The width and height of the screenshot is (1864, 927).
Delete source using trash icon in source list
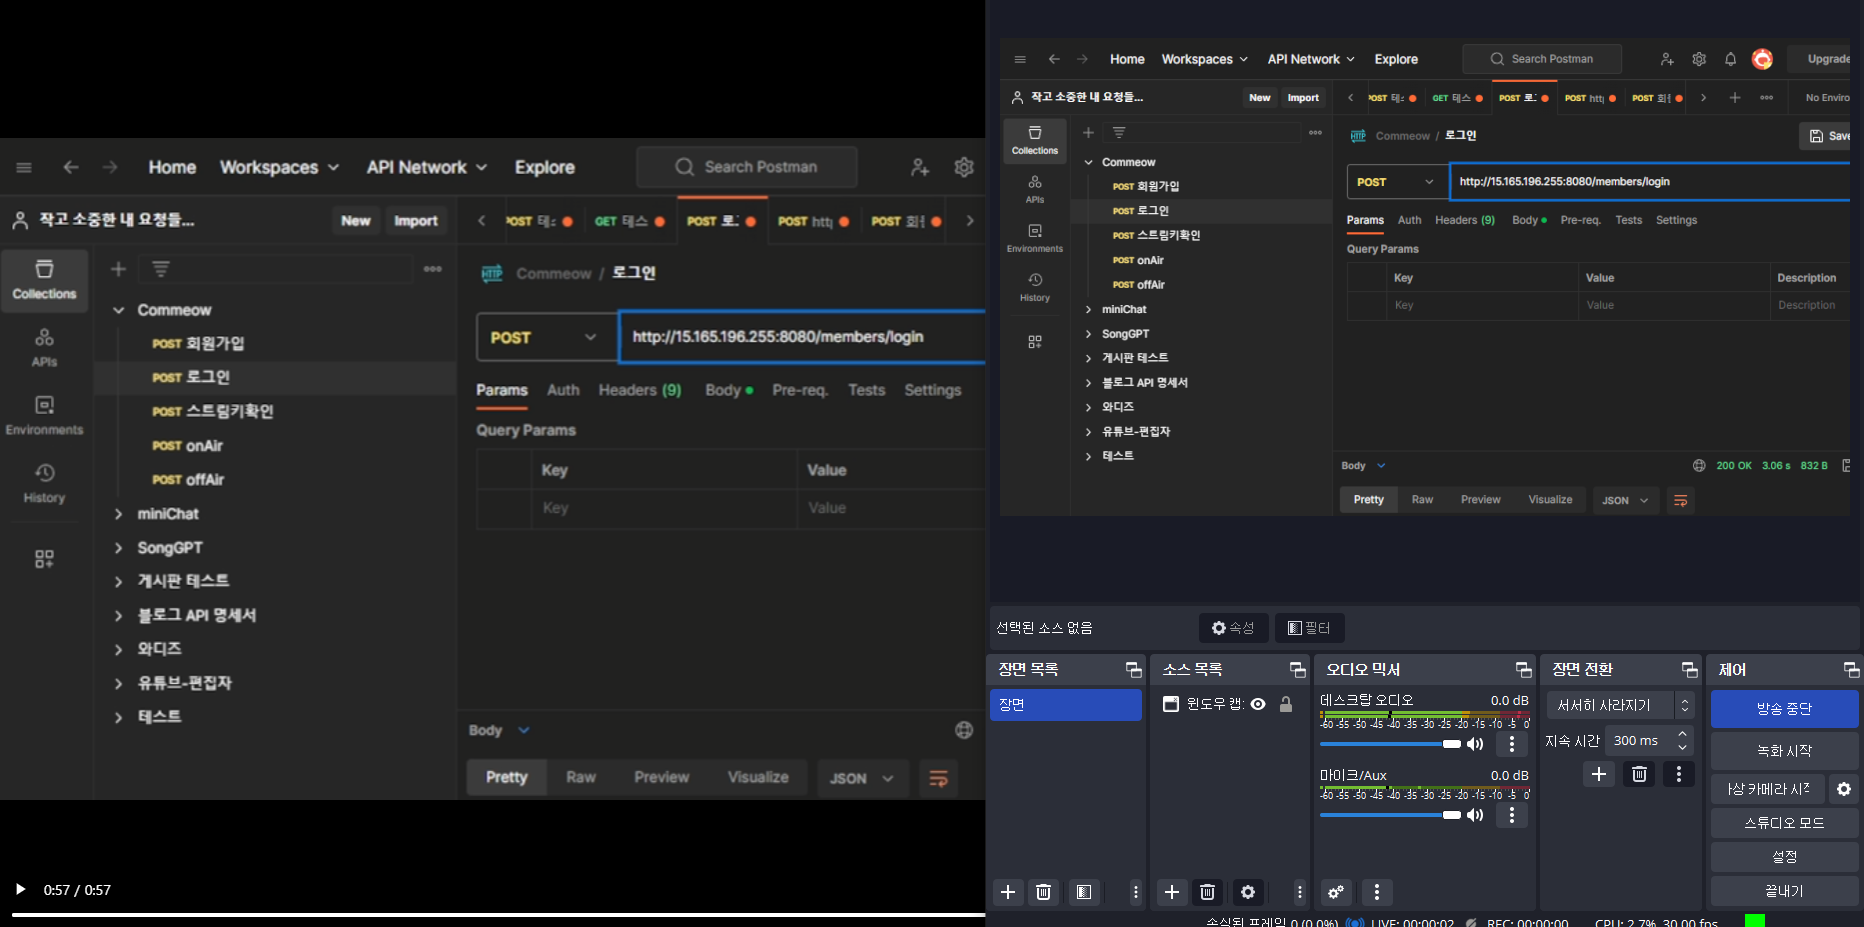coord(1207,892)
